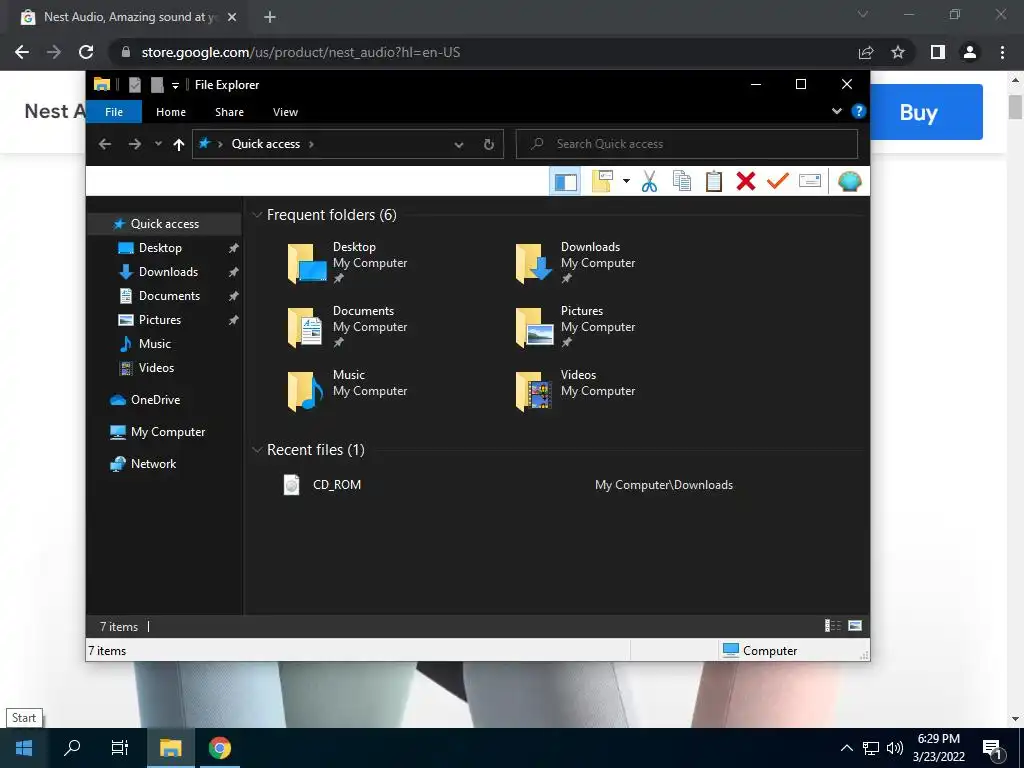1024x768 pixels.
Task: Open the Quick Access Toolbar customize dropdown
Action: pyautogui.click(x=175, y=86)
